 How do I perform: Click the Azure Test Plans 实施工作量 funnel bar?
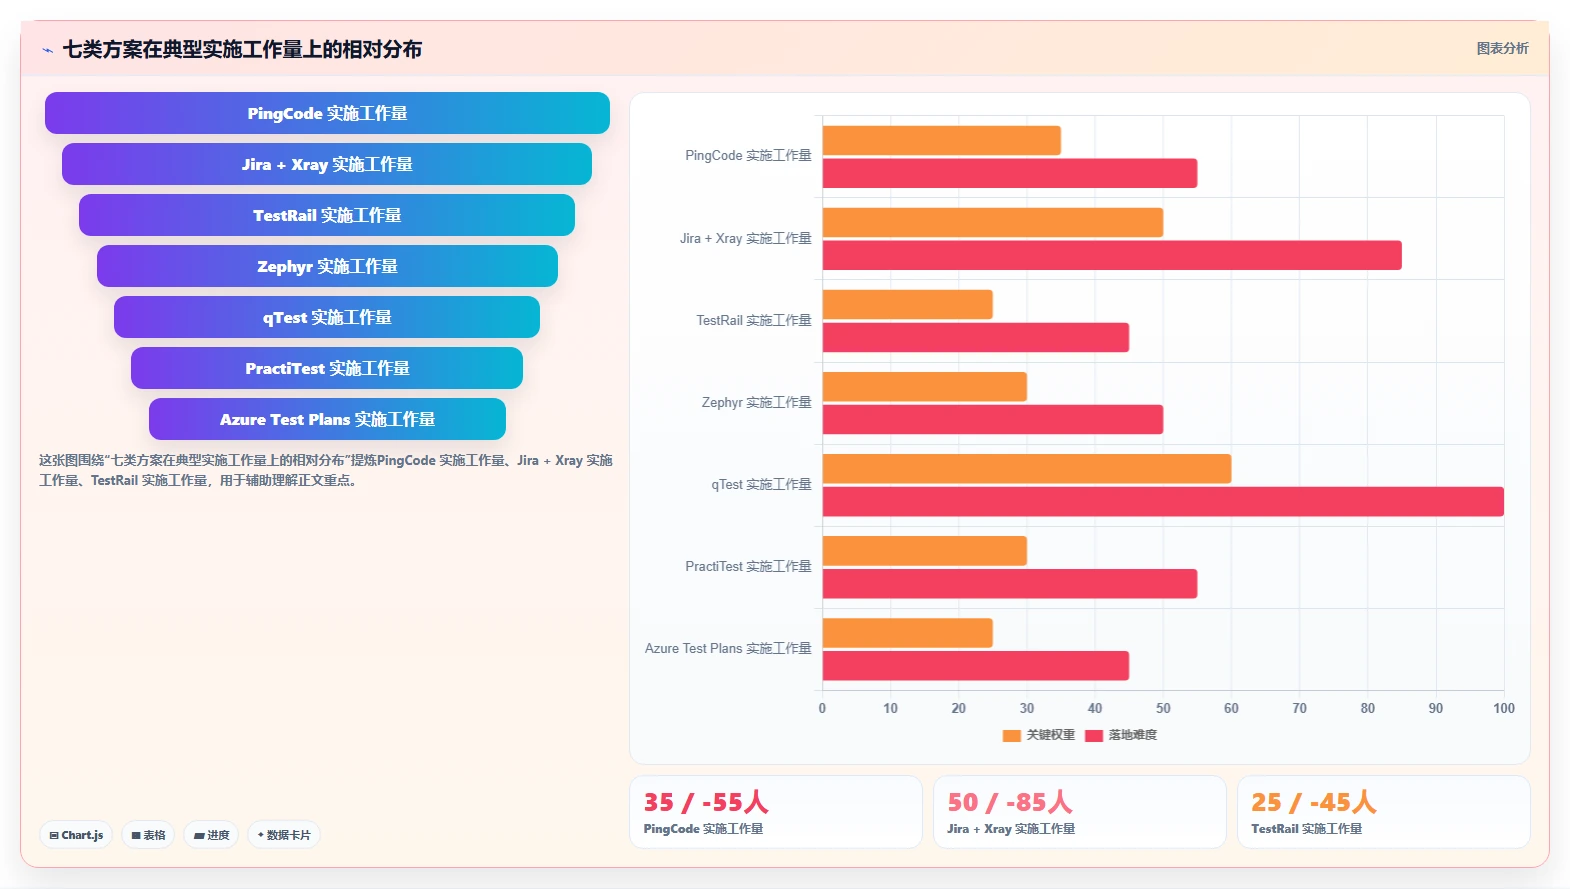pos(327,419)
